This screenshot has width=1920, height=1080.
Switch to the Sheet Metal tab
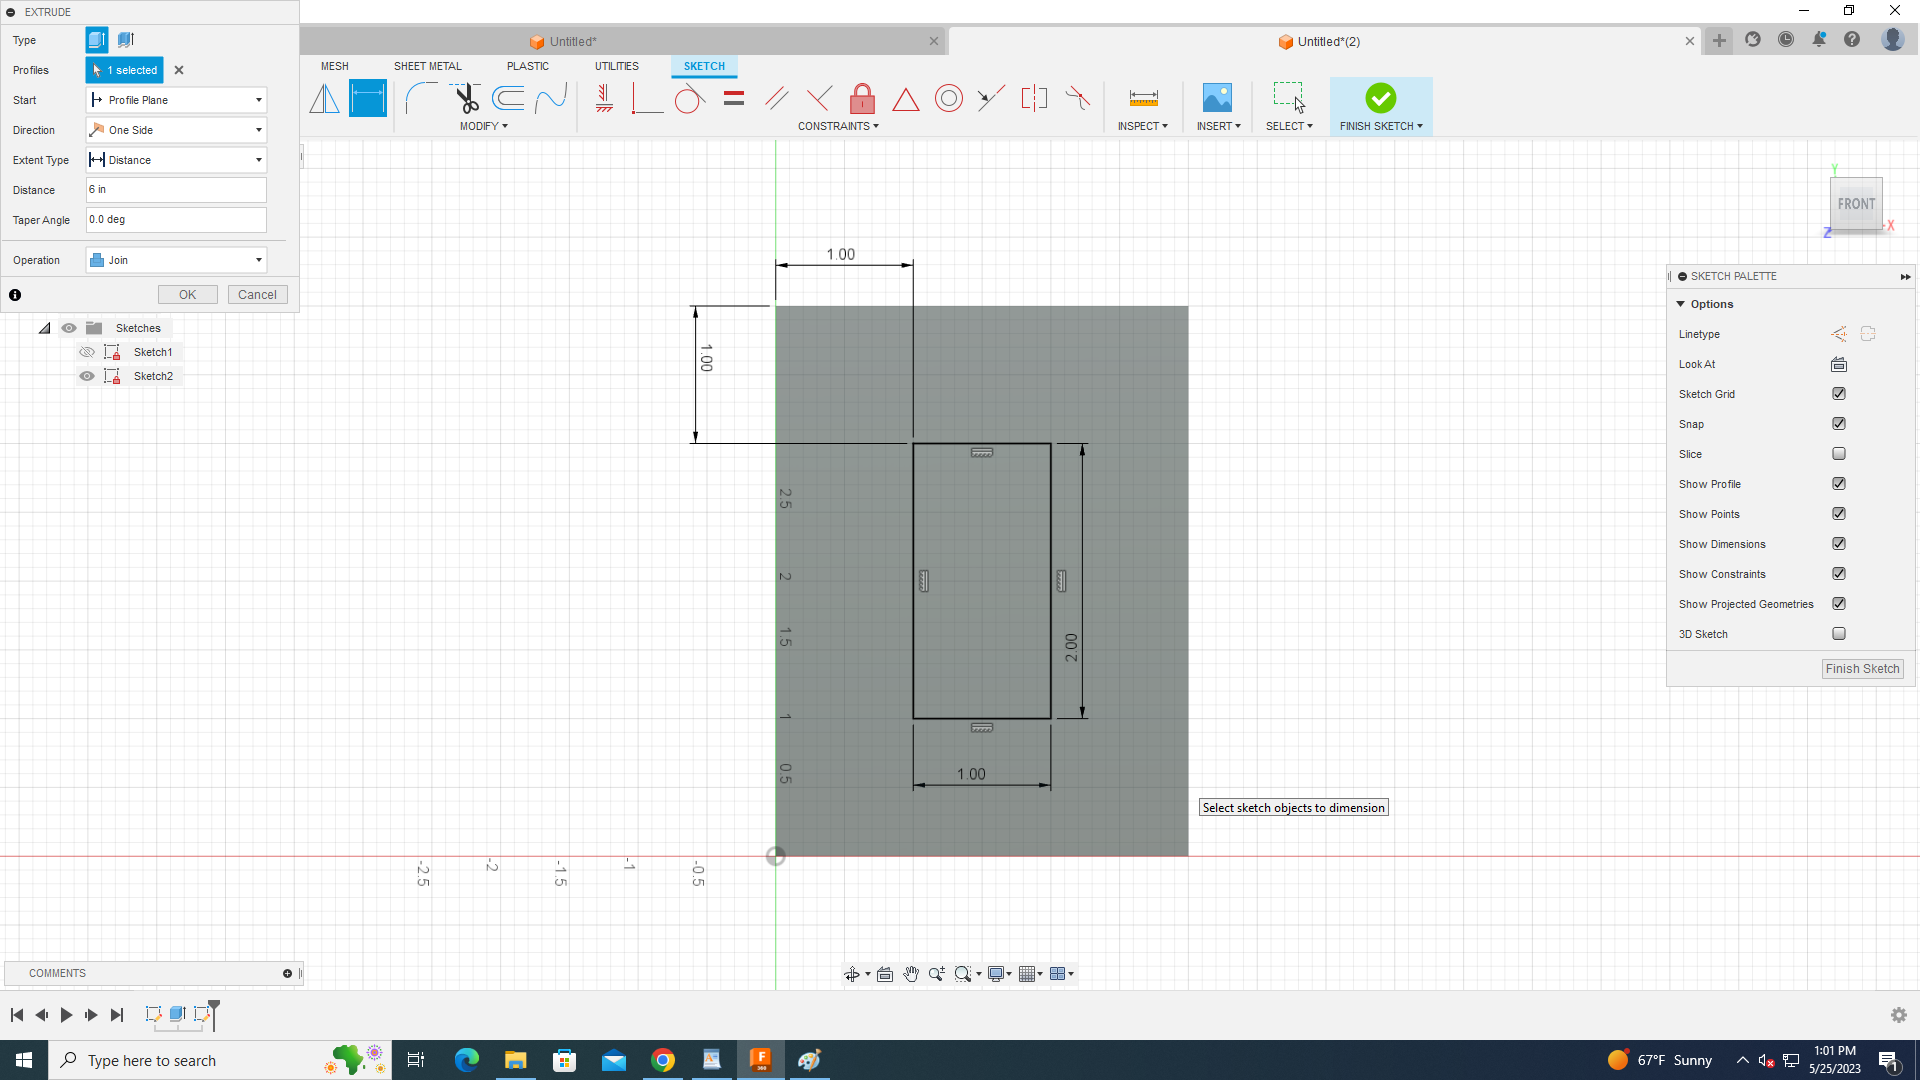point(427,66)
